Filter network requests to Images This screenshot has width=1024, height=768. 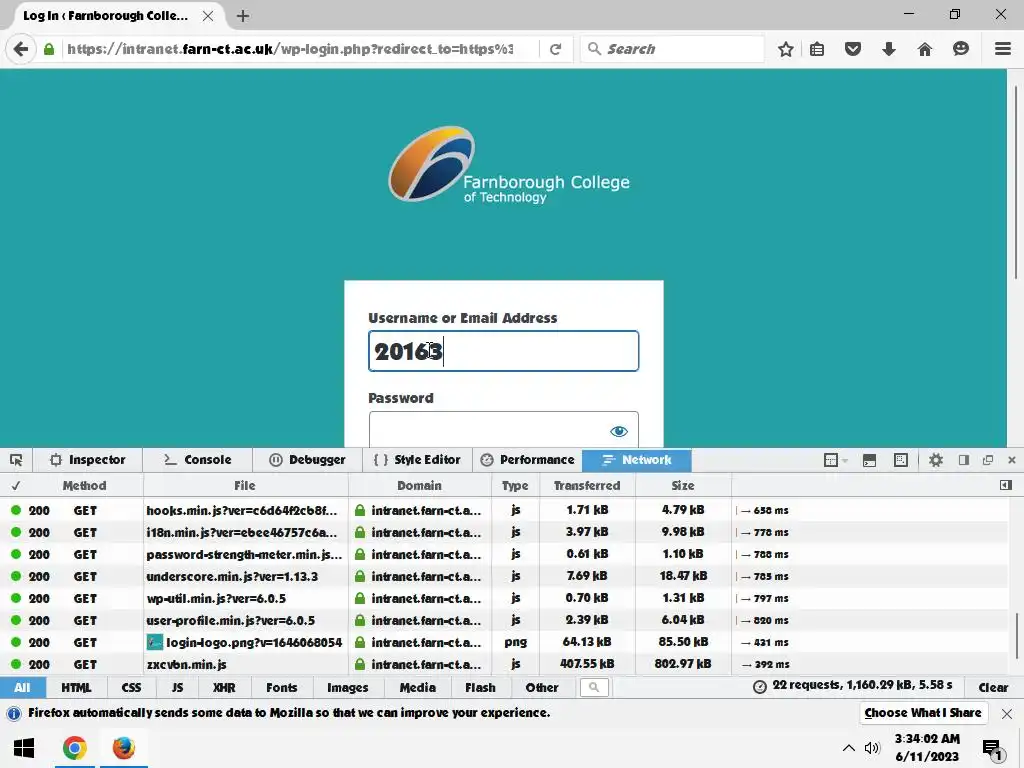(x=347, y=687)
